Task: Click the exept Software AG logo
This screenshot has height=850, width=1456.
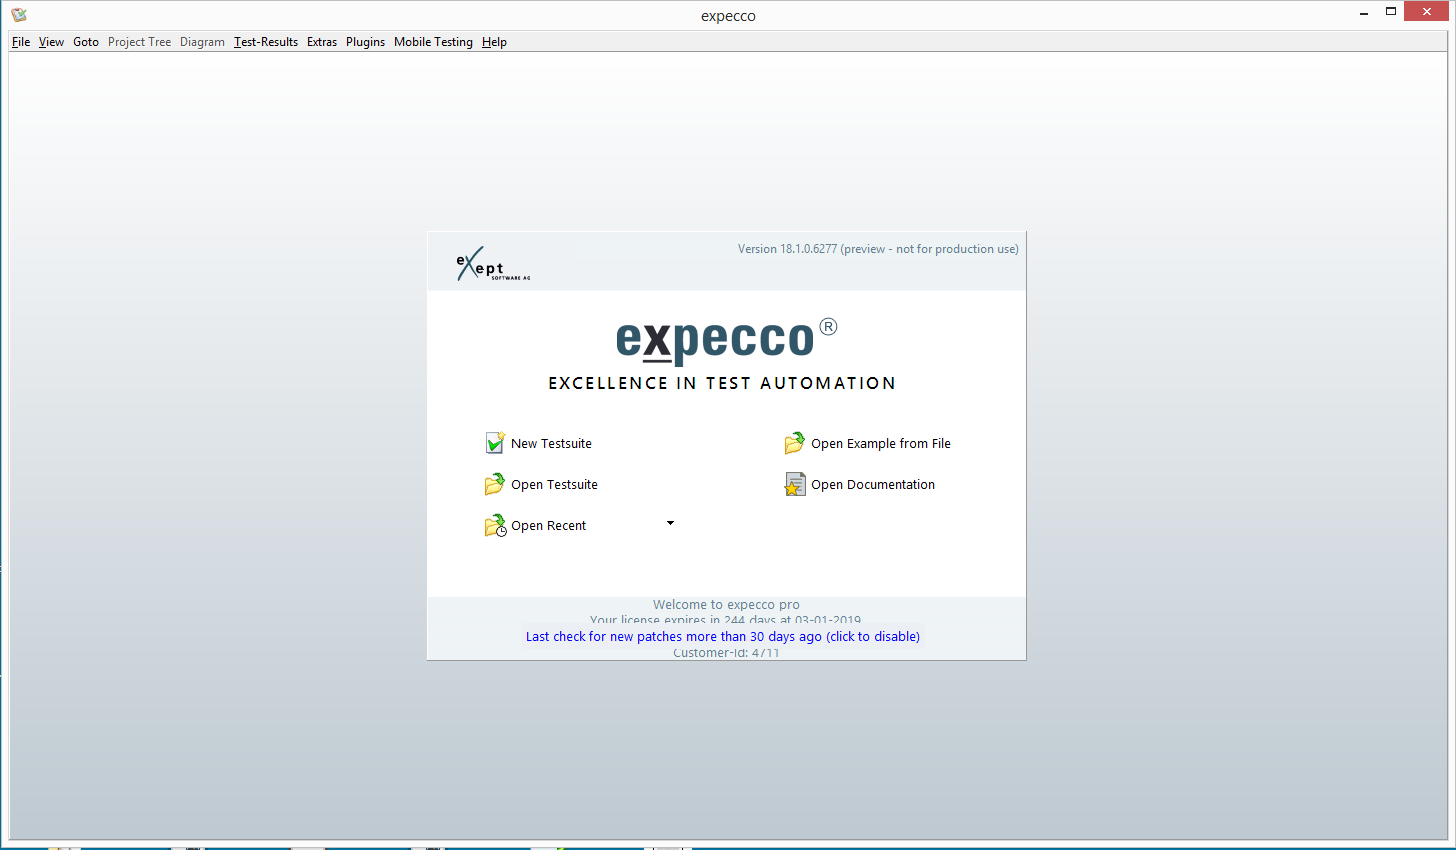Action: 492,265
